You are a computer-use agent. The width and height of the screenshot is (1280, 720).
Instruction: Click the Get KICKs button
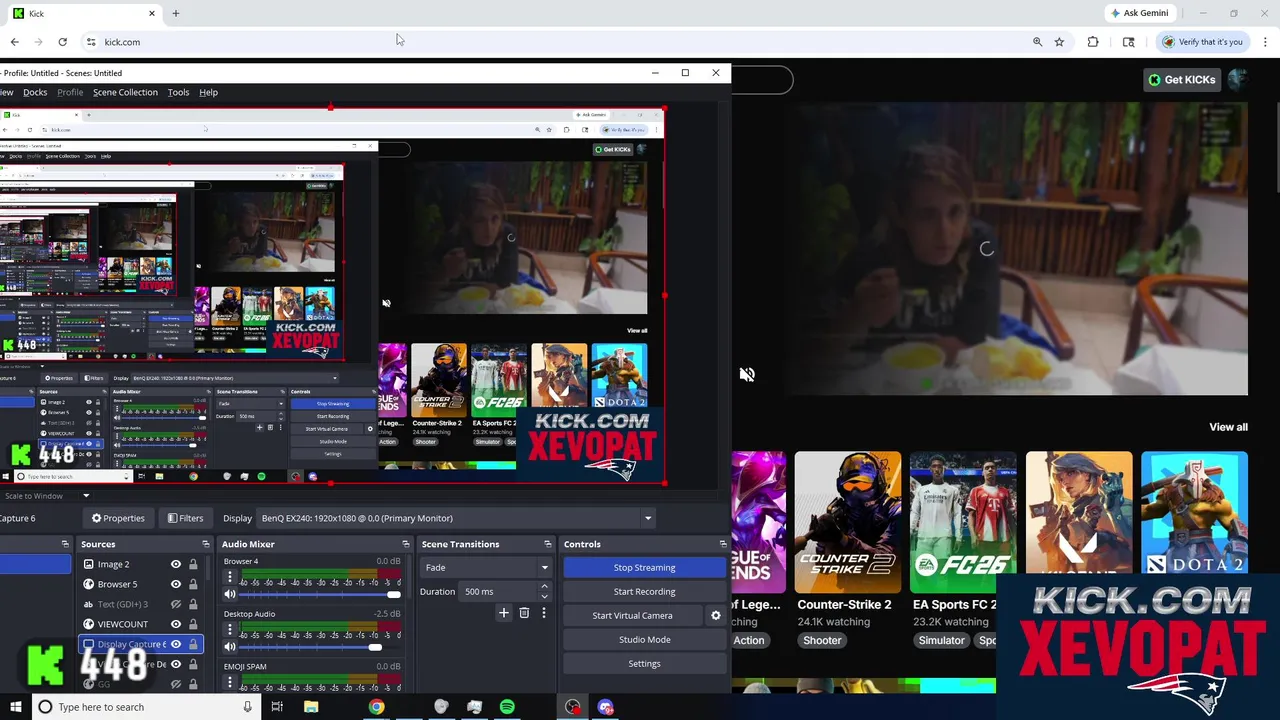[x=1182, y=80]
